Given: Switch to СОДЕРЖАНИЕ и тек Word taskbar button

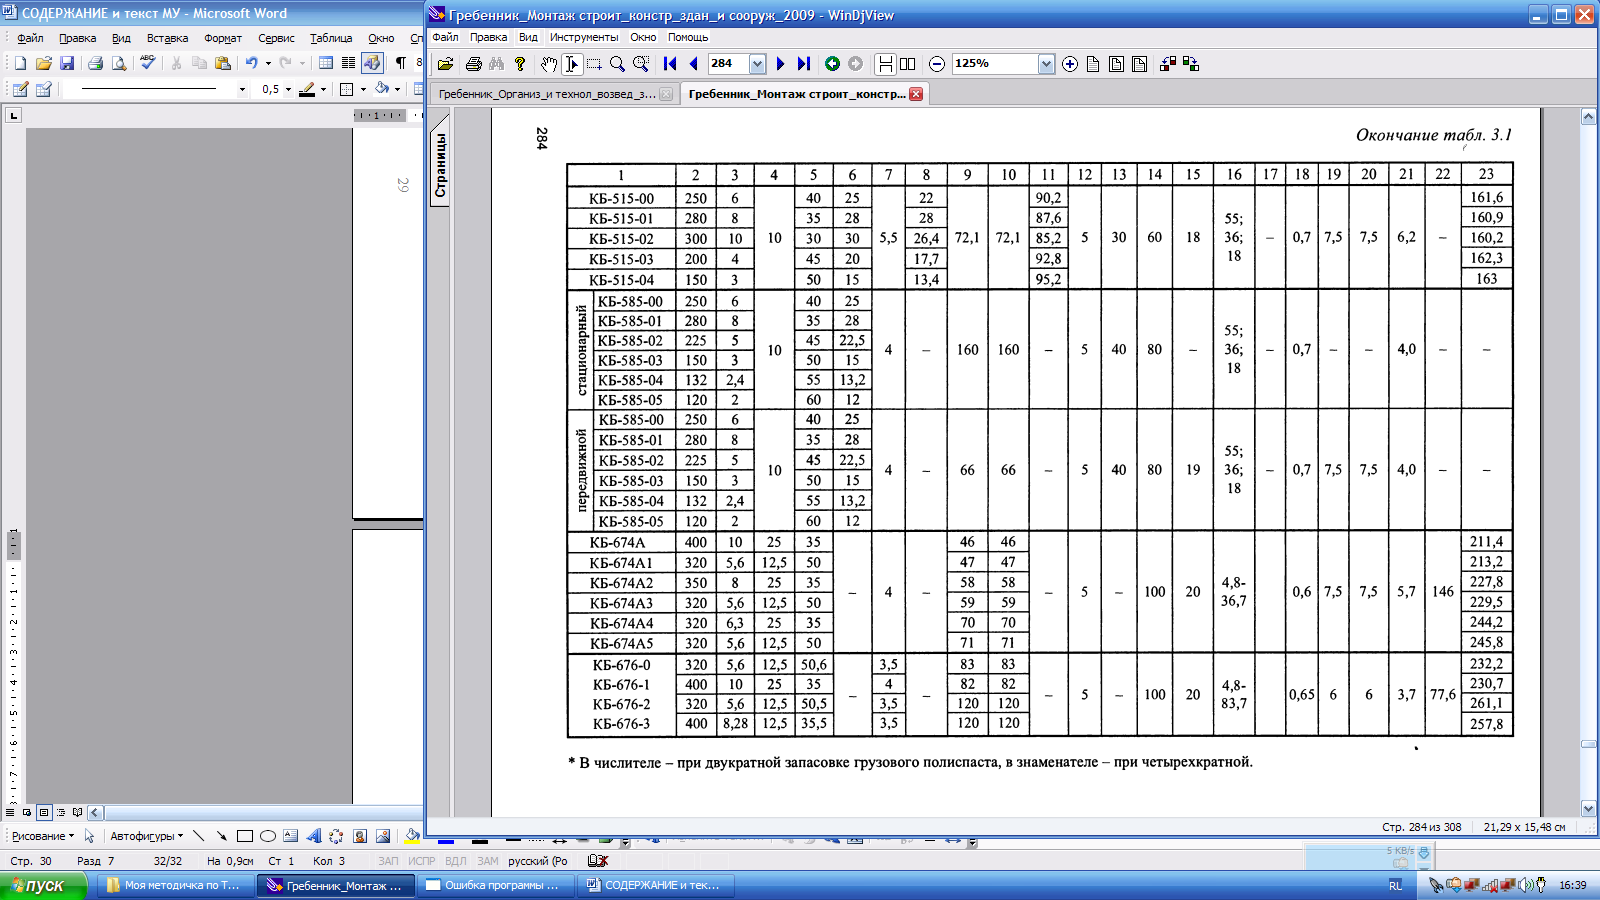Looking at the screenshot, I should click(656, 885).
